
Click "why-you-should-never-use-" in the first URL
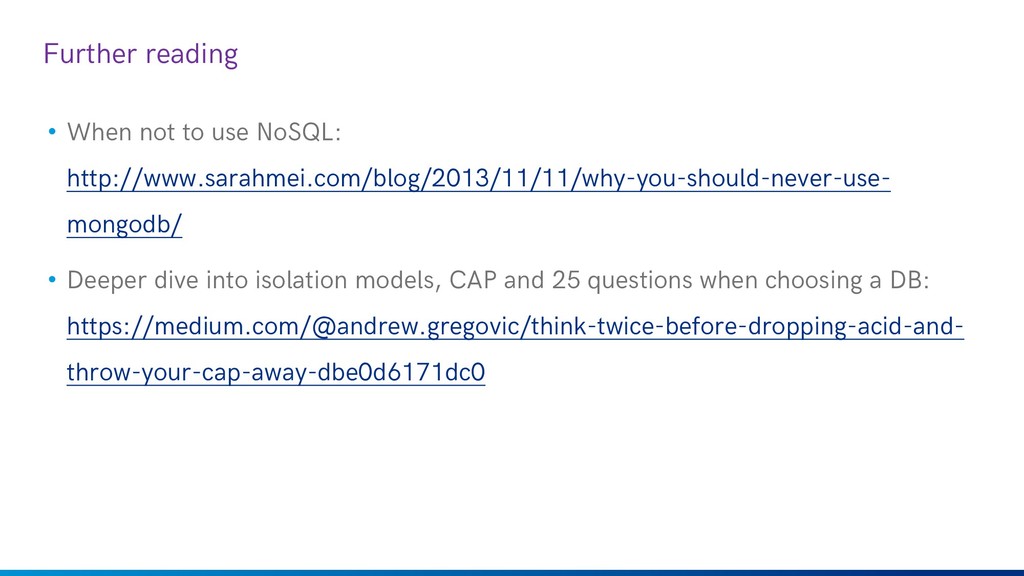[x=736, y=178]
